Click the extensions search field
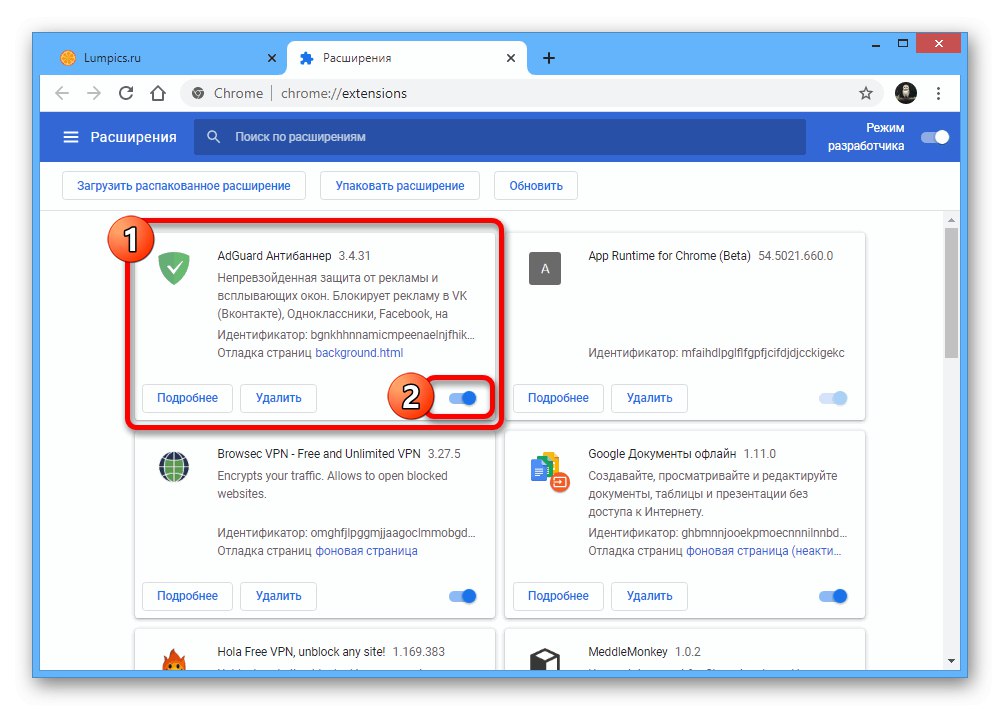 coord(500,137)
